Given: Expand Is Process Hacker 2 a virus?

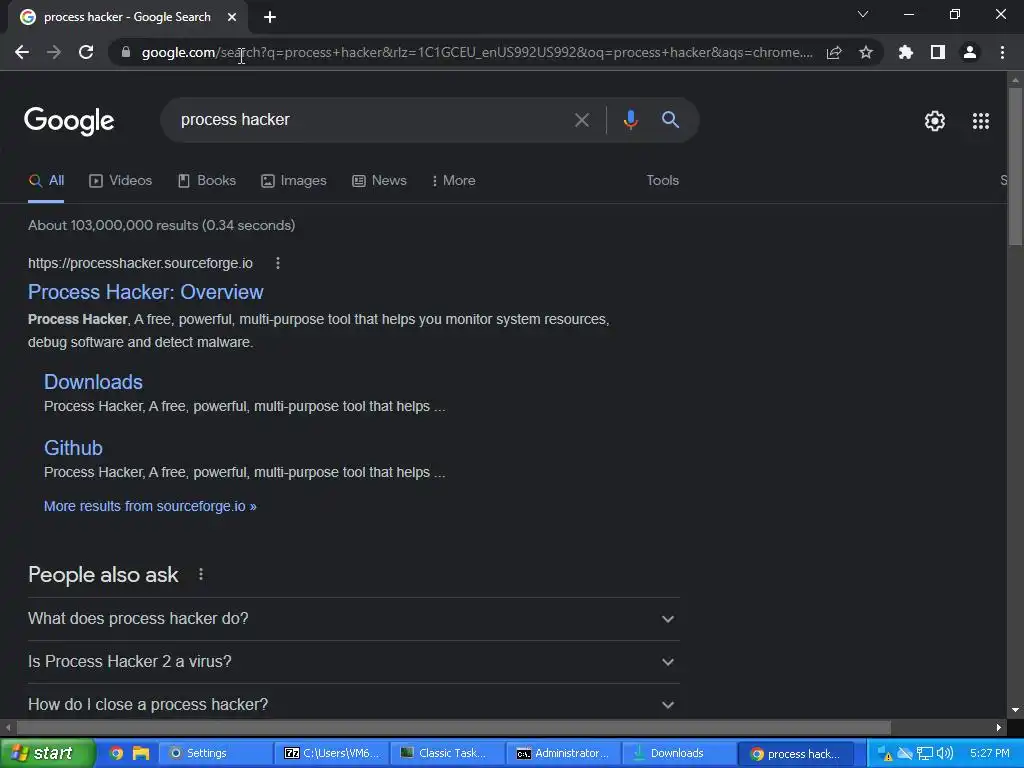Looking at the screenshot, I should [x=353, y=662].
